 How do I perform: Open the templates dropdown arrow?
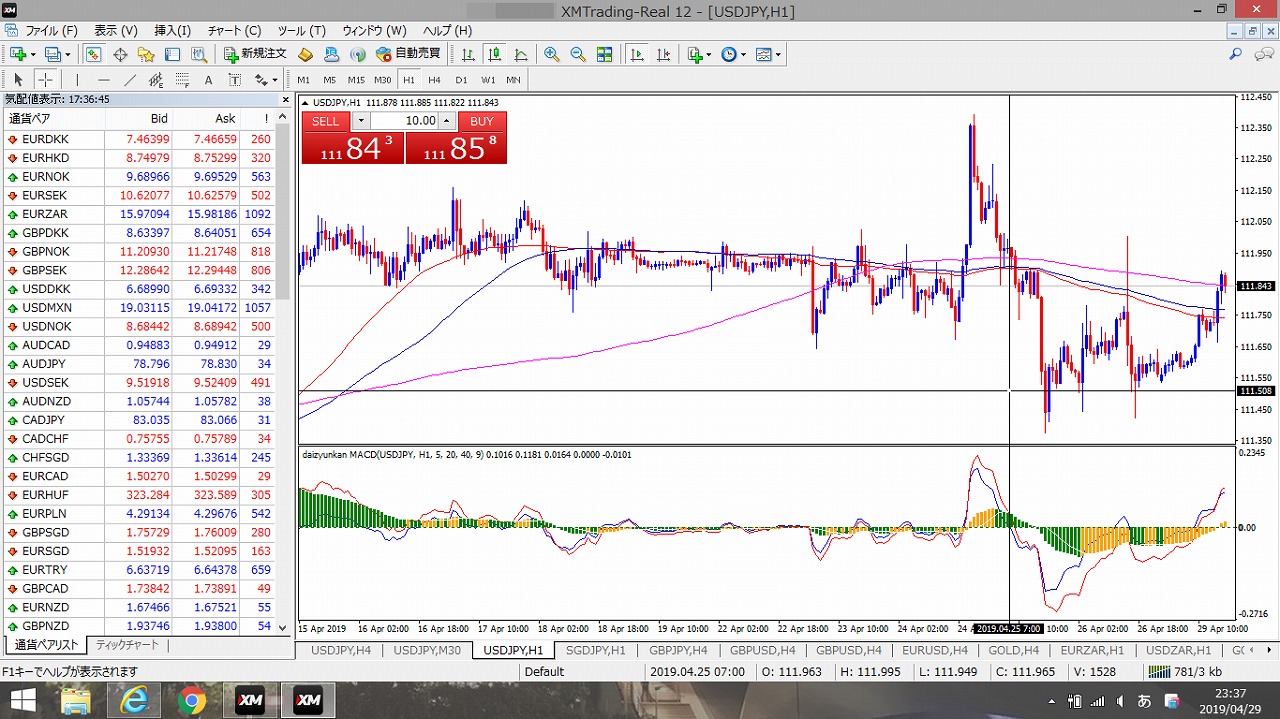778,54
